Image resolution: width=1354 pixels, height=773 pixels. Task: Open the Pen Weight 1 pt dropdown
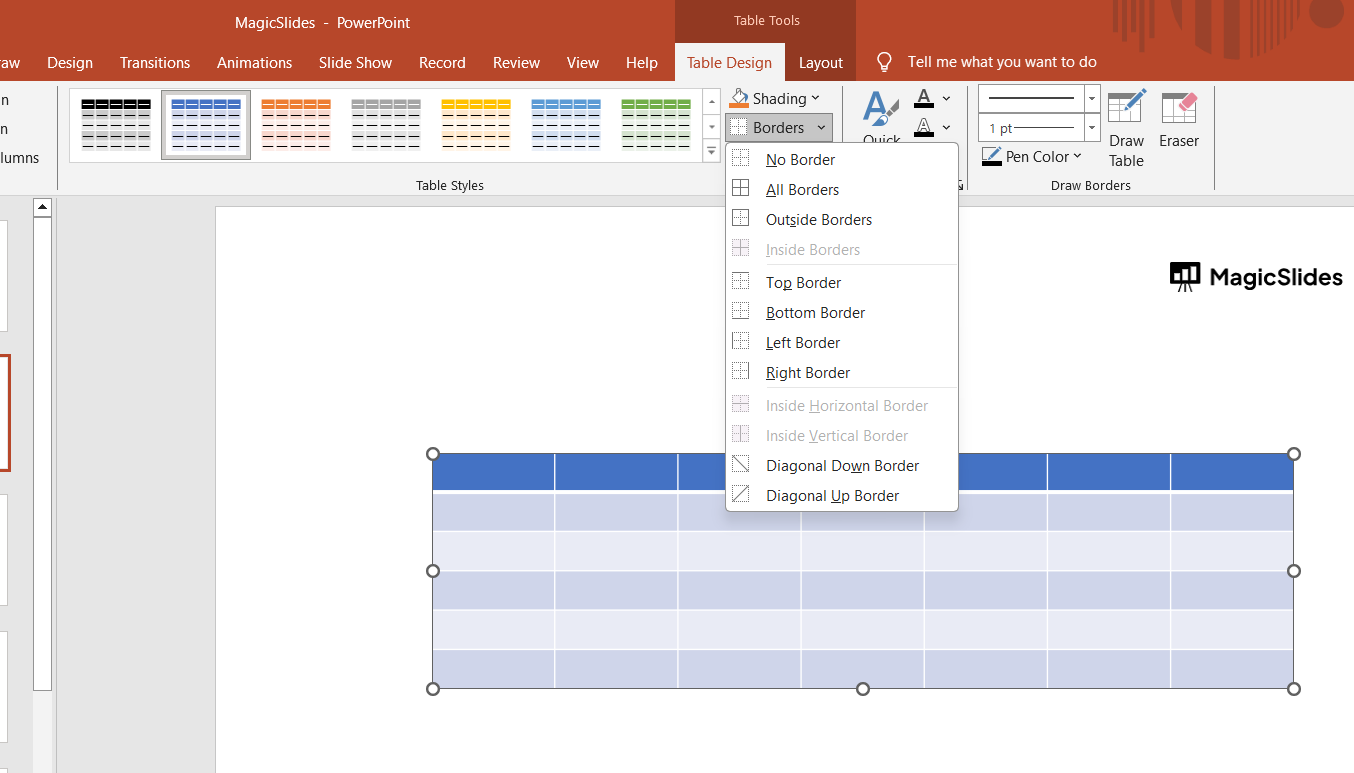tap(1091, 128)
